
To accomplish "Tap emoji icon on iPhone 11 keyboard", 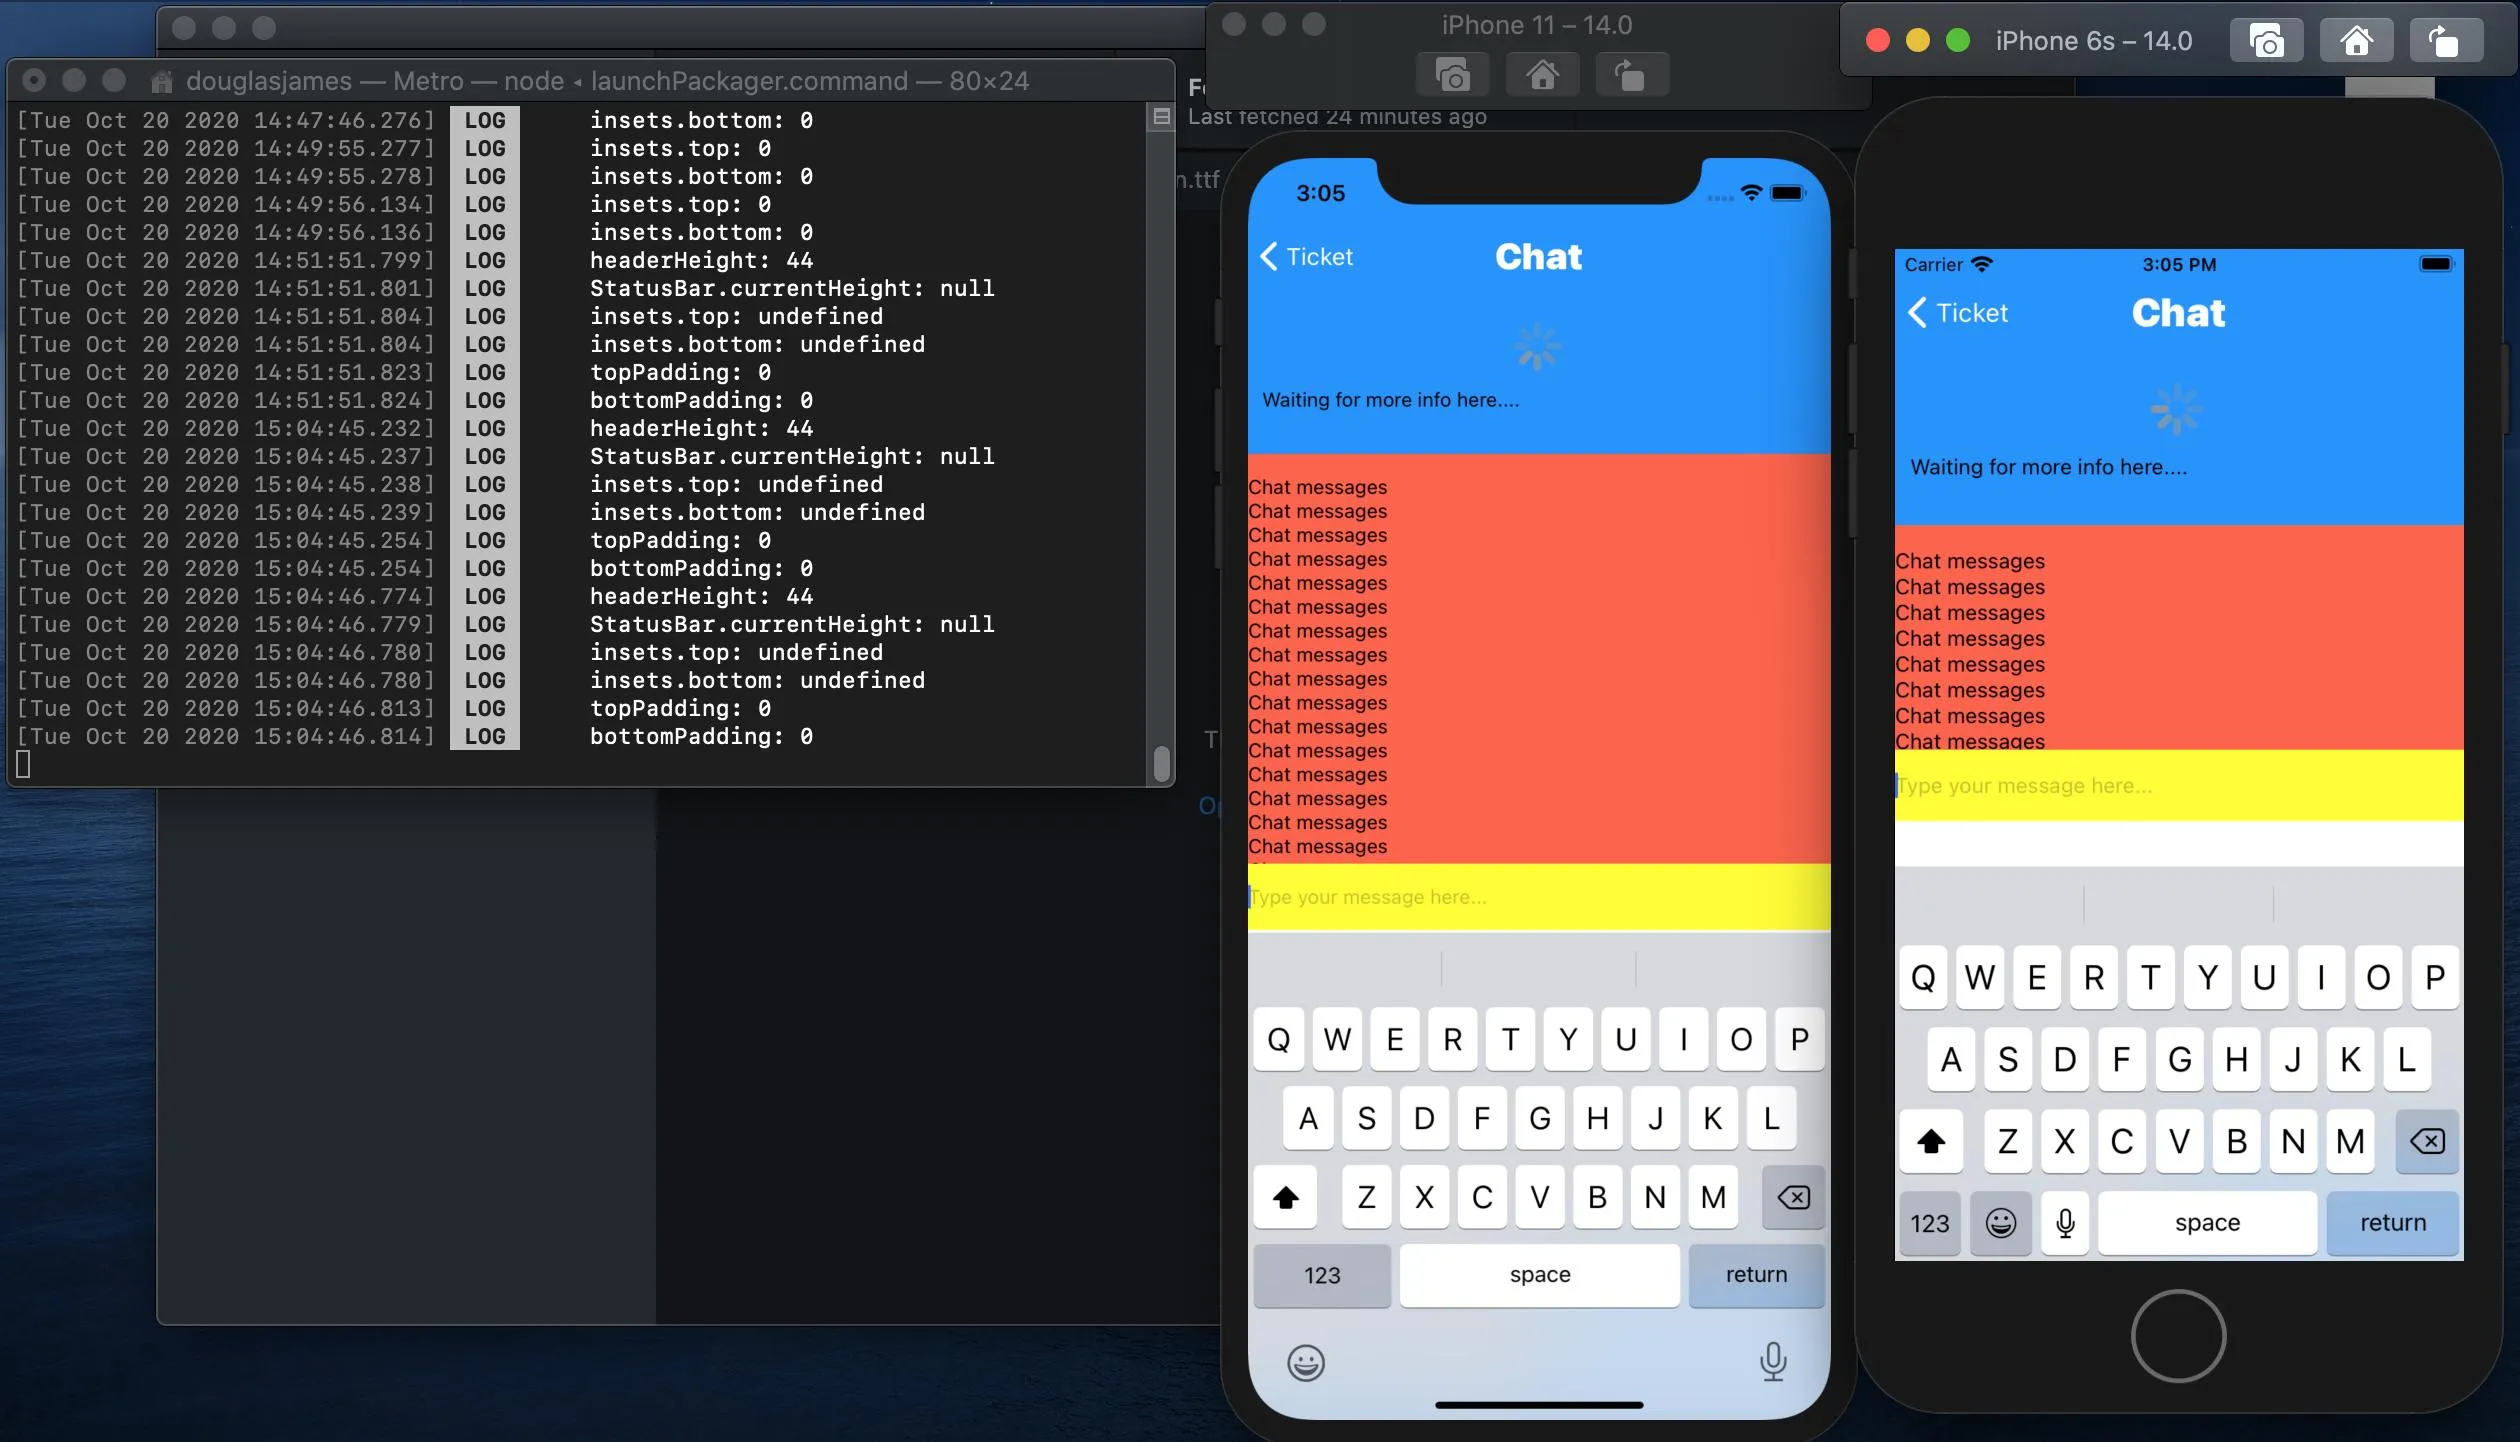I will (1305, 1362).
